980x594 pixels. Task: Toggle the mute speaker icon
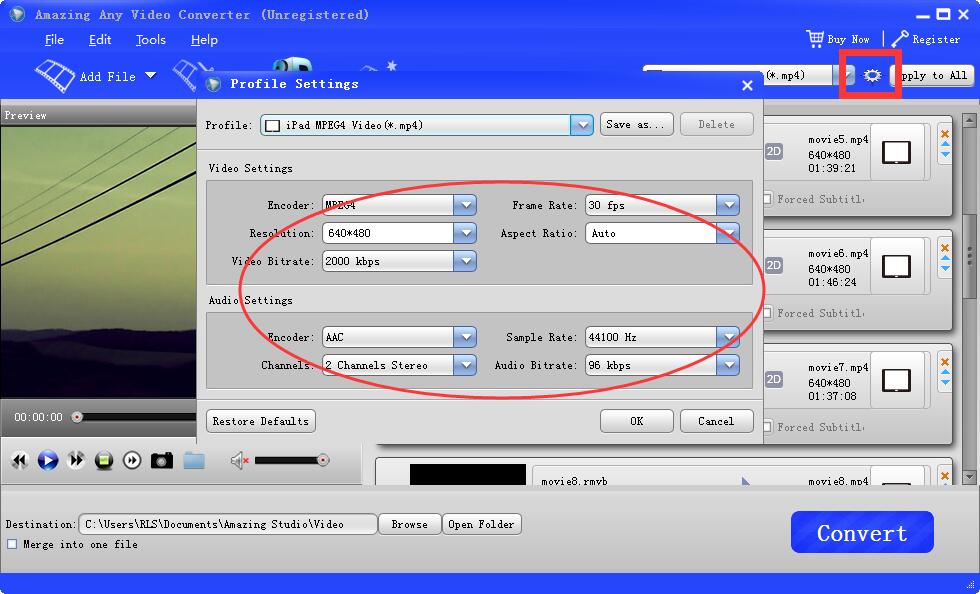[x=239, y=461]
